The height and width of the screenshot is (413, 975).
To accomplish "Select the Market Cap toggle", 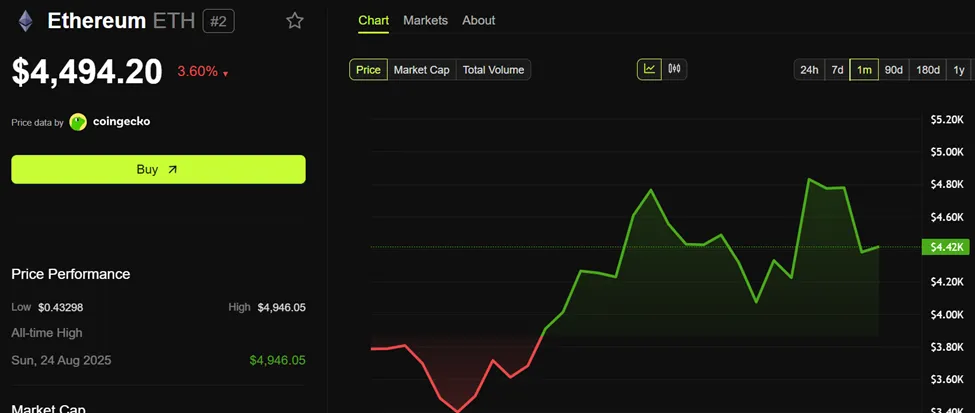I will (x=421, y=70).
